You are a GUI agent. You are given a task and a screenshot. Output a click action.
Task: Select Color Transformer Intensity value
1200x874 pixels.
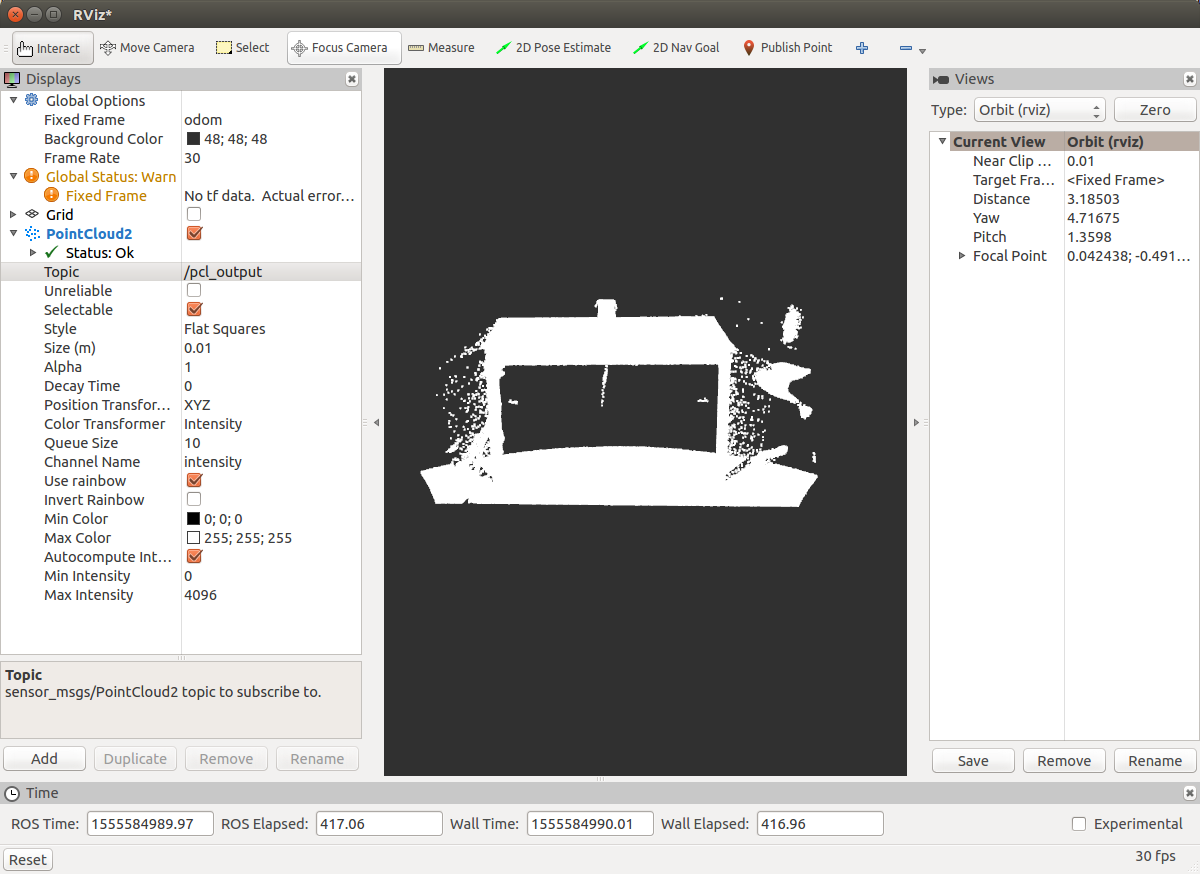tap(213, 423)
